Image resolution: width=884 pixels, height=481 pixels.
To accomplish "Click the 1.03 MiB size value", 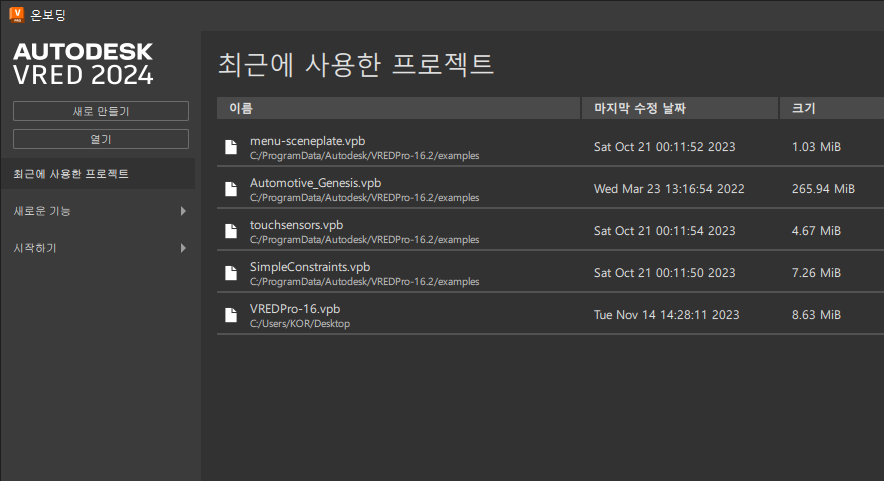I will coord(816,147).
